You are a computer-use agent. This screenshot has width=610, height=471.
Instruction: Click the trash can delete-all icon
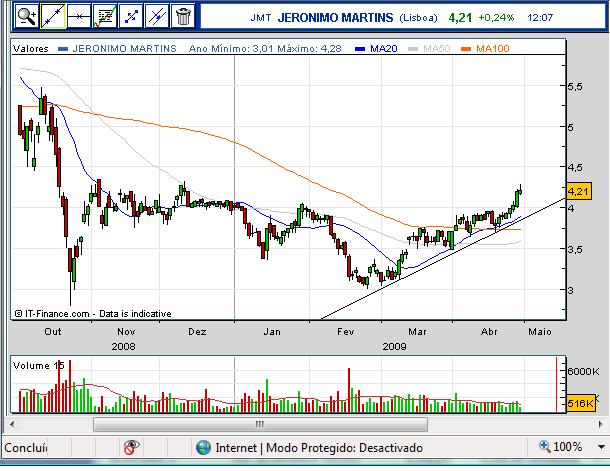tap(183, 16)
